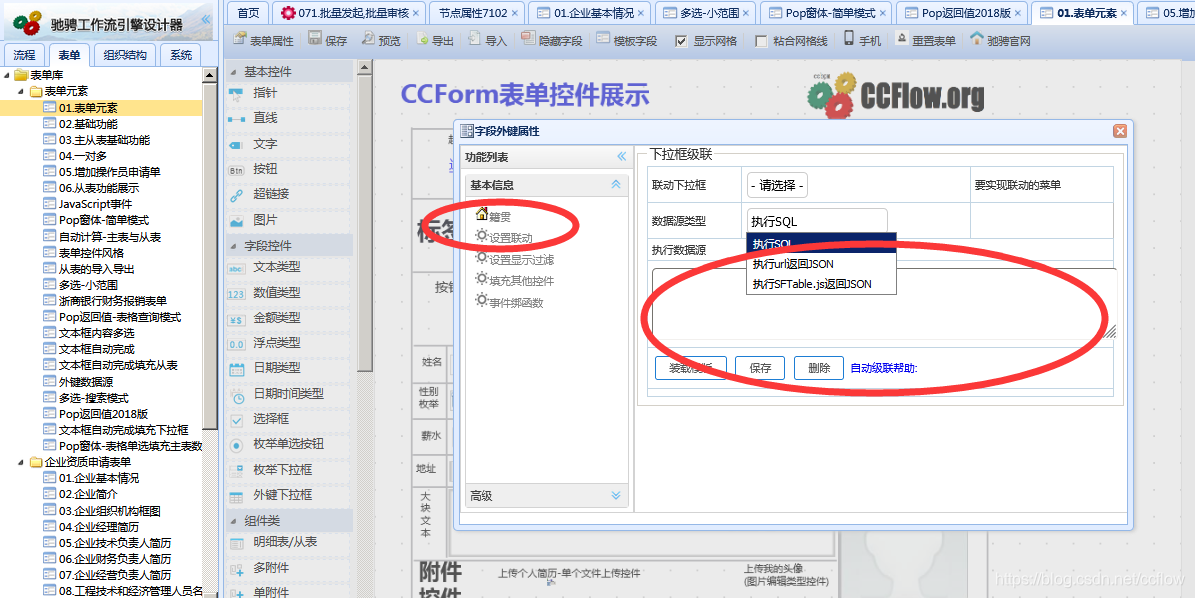The image size is (1195, 598).
Task: Add a 日期类型 date field
Action: point(276,368)
